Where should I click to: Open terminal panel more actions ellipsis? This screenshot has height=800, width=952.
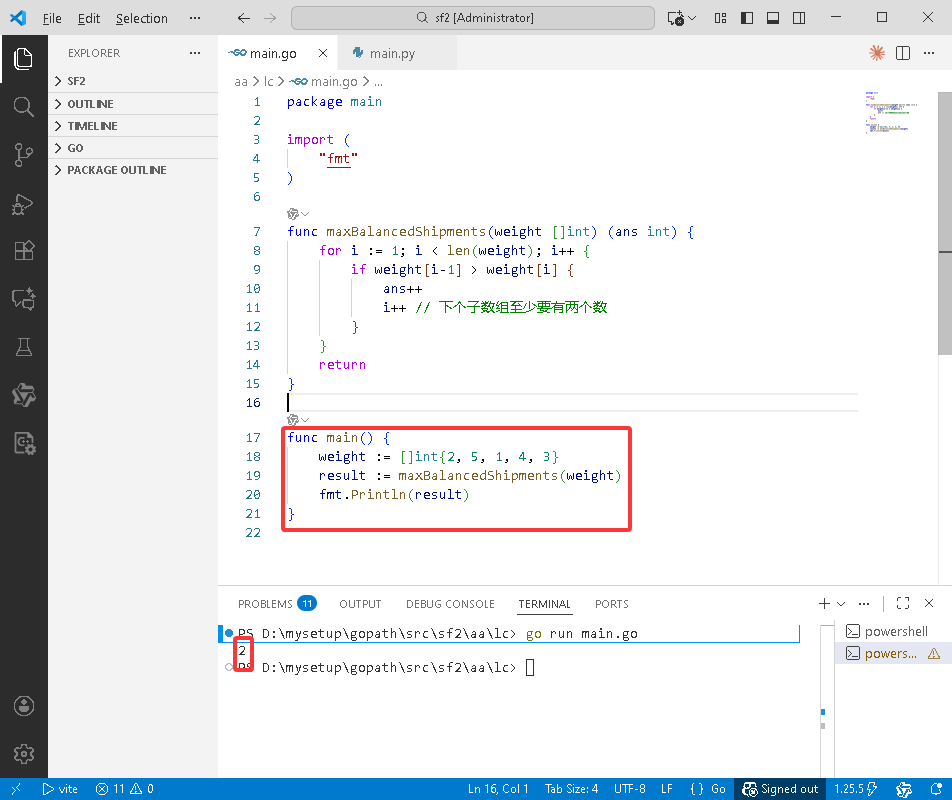point(864,603)
